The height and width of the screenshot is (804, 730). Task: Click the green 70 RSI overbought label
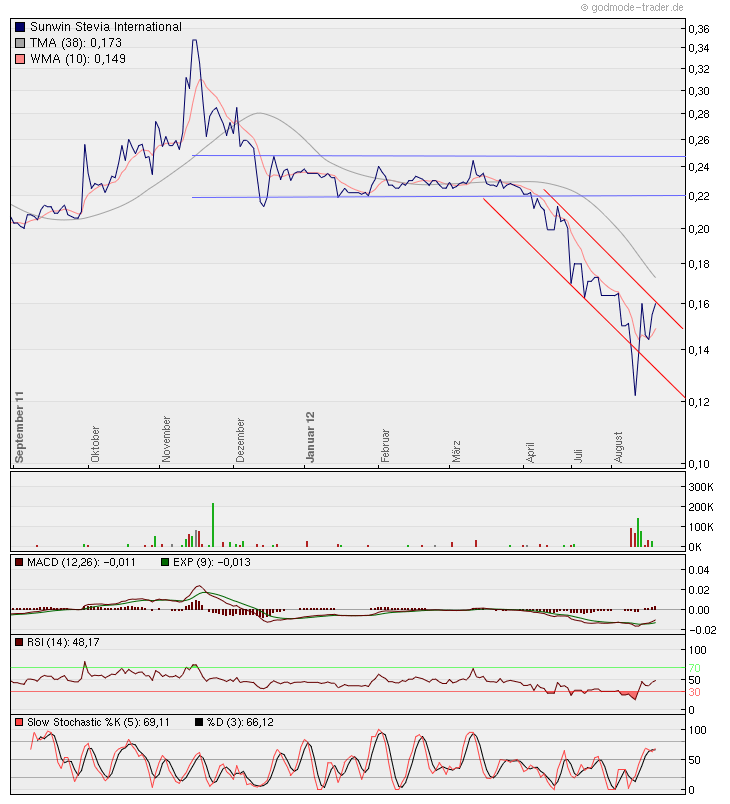point(695,668)
